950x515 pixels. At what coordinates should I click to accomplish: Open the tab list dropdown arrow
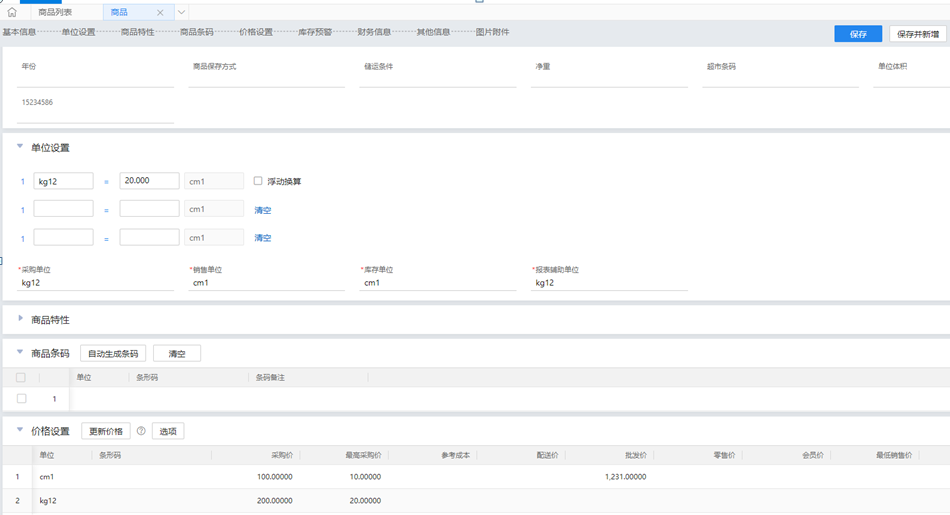tap(182, 12)
